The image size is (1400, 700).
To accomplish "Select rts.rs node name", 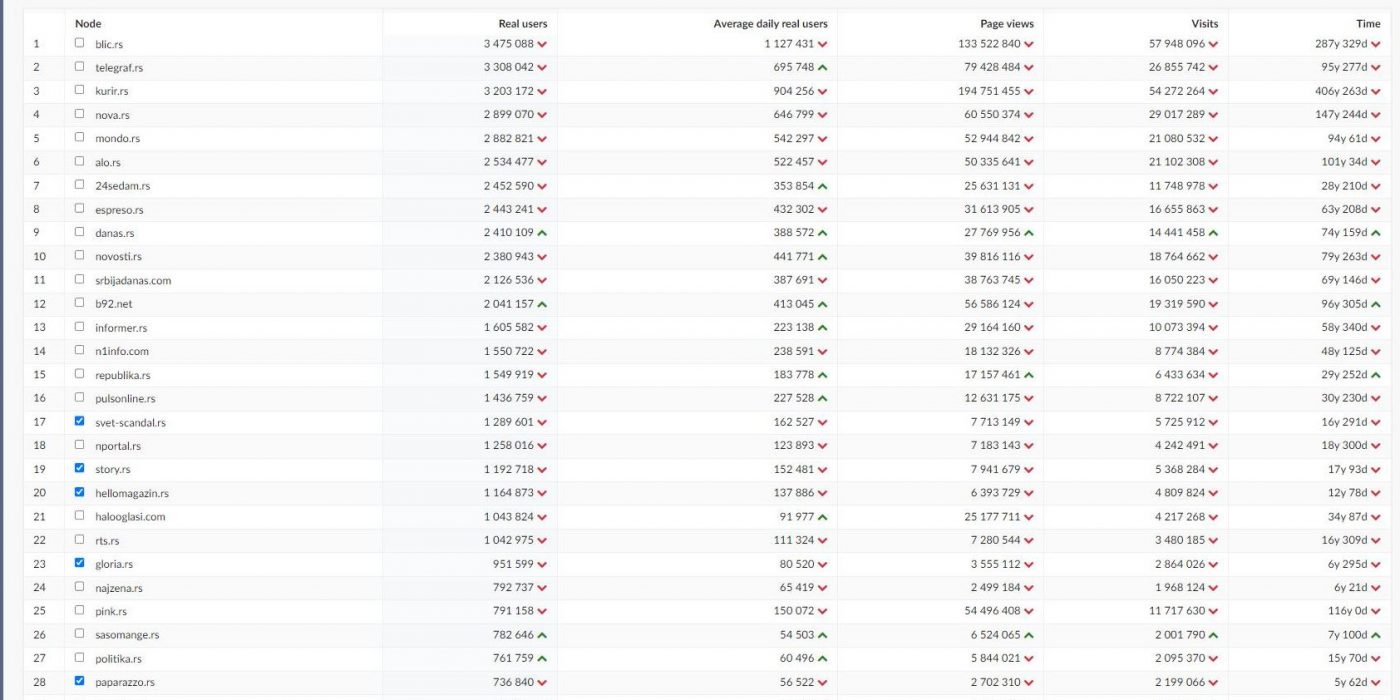I will (x=107, y=541).
